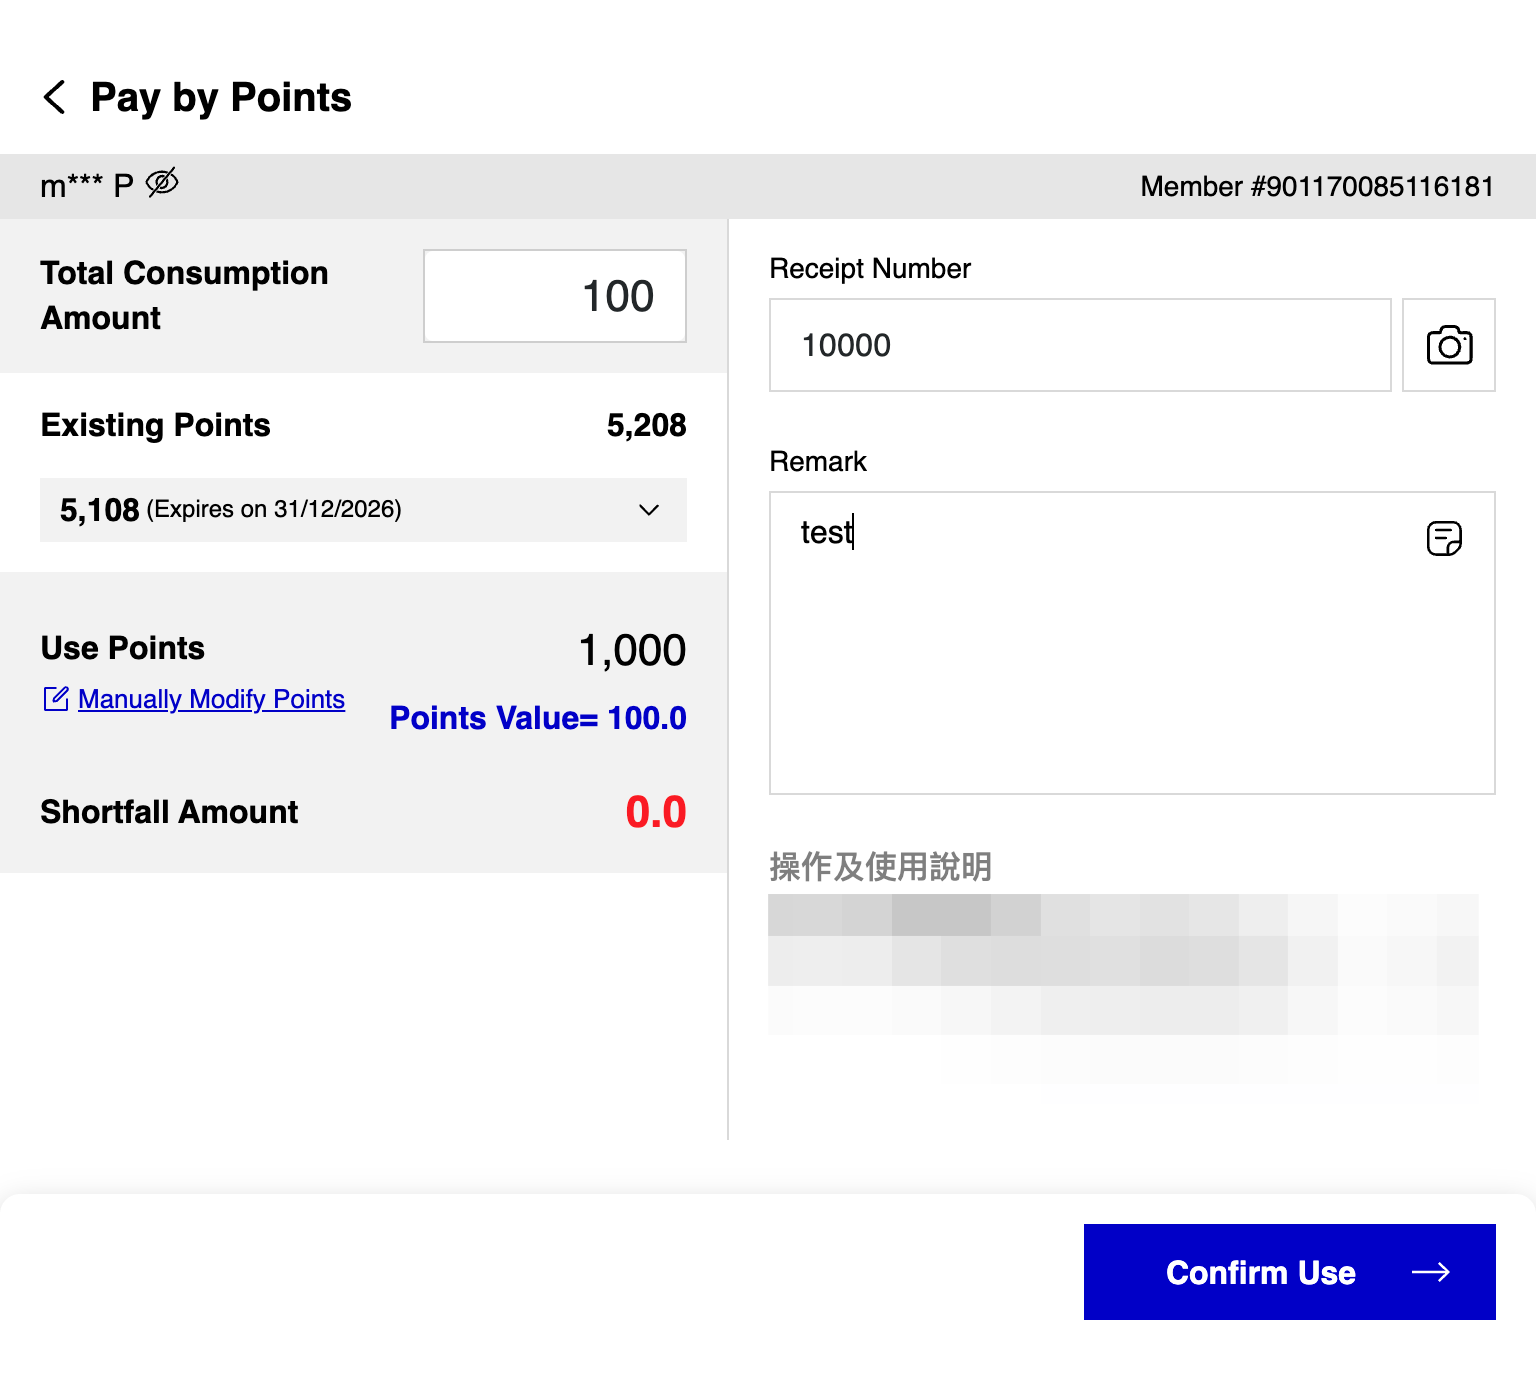
Task: Click the Existing Points label
Action: [156, 425]
